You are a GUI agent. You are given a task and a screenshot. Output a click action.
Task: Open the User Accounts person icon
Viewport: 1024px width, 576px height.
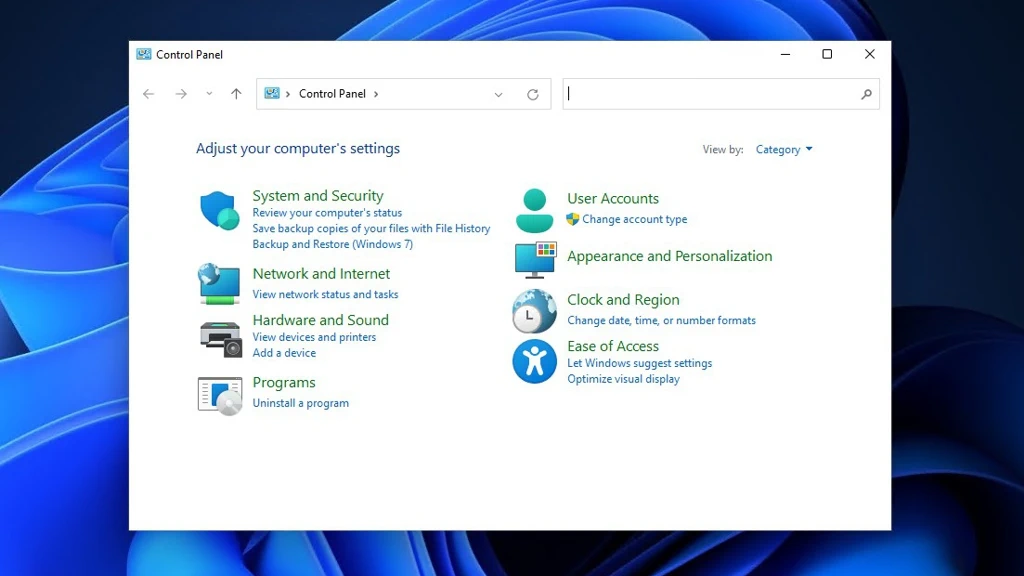pos(534,210)
